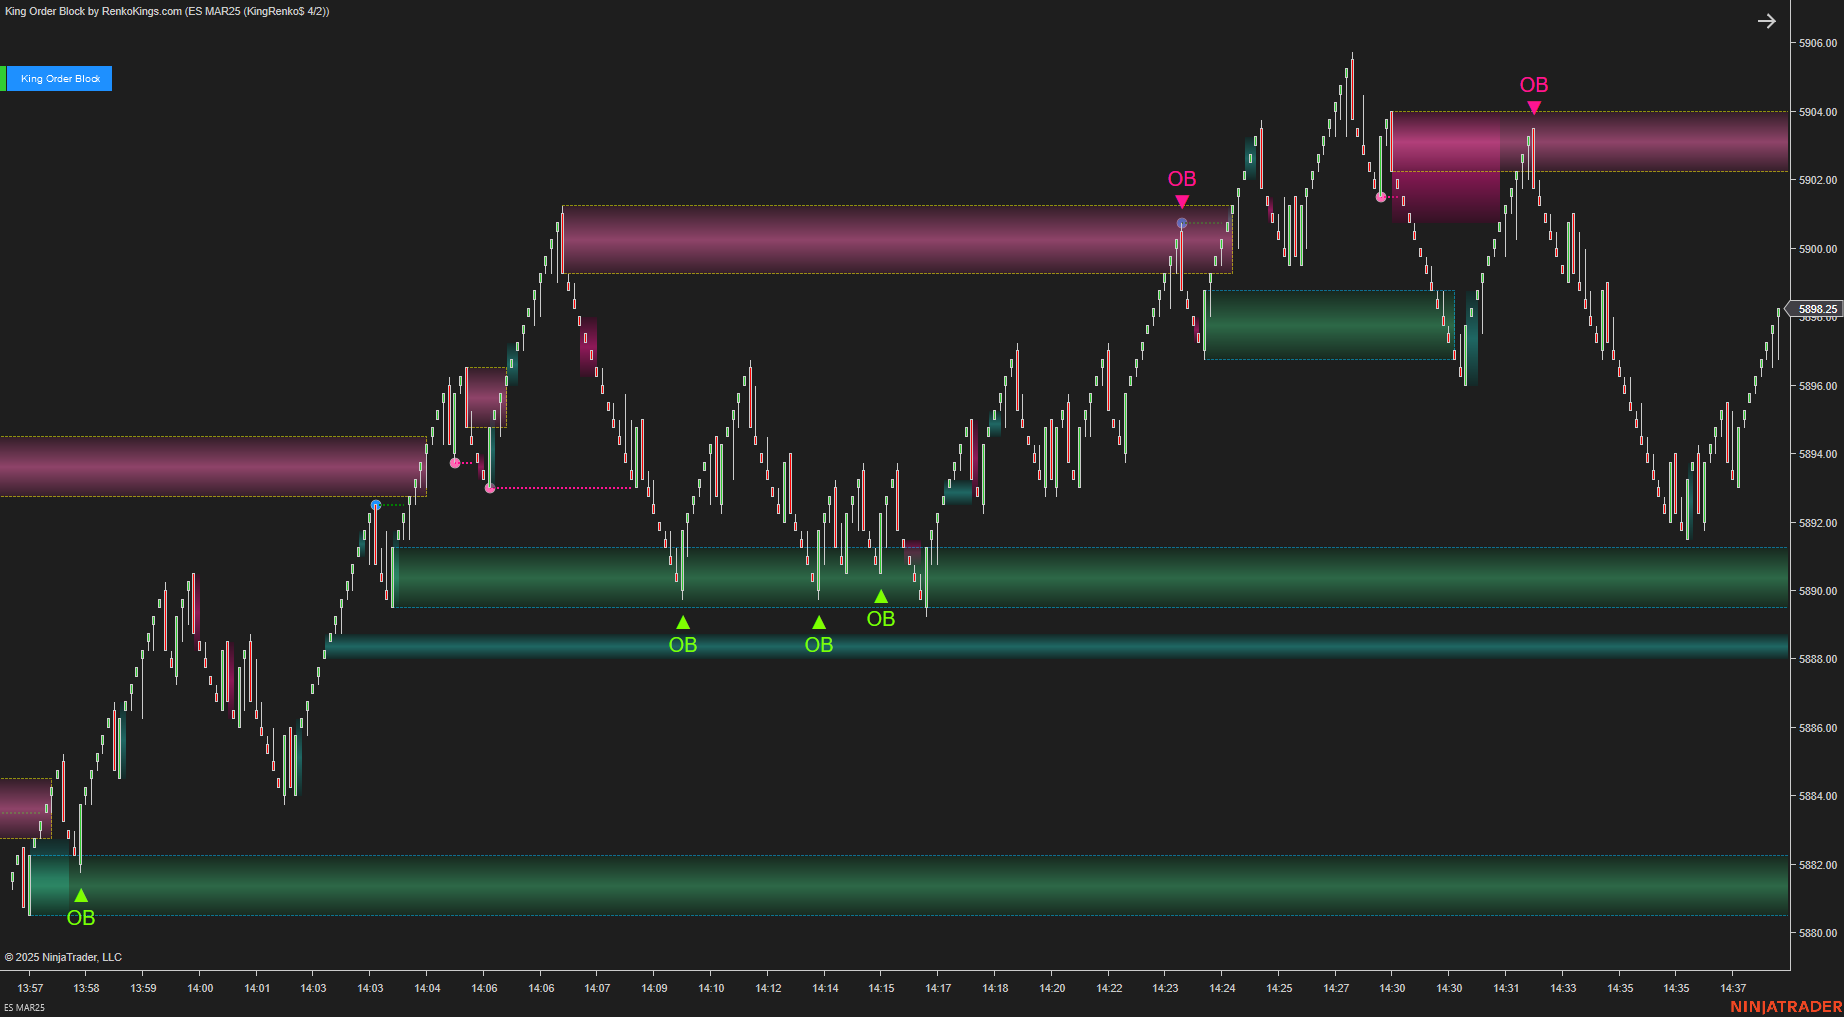This screenshot has height=1017, width=1844.
Task: Click the green strip beside the King Order Block label
Action: (x=5, y=78)
